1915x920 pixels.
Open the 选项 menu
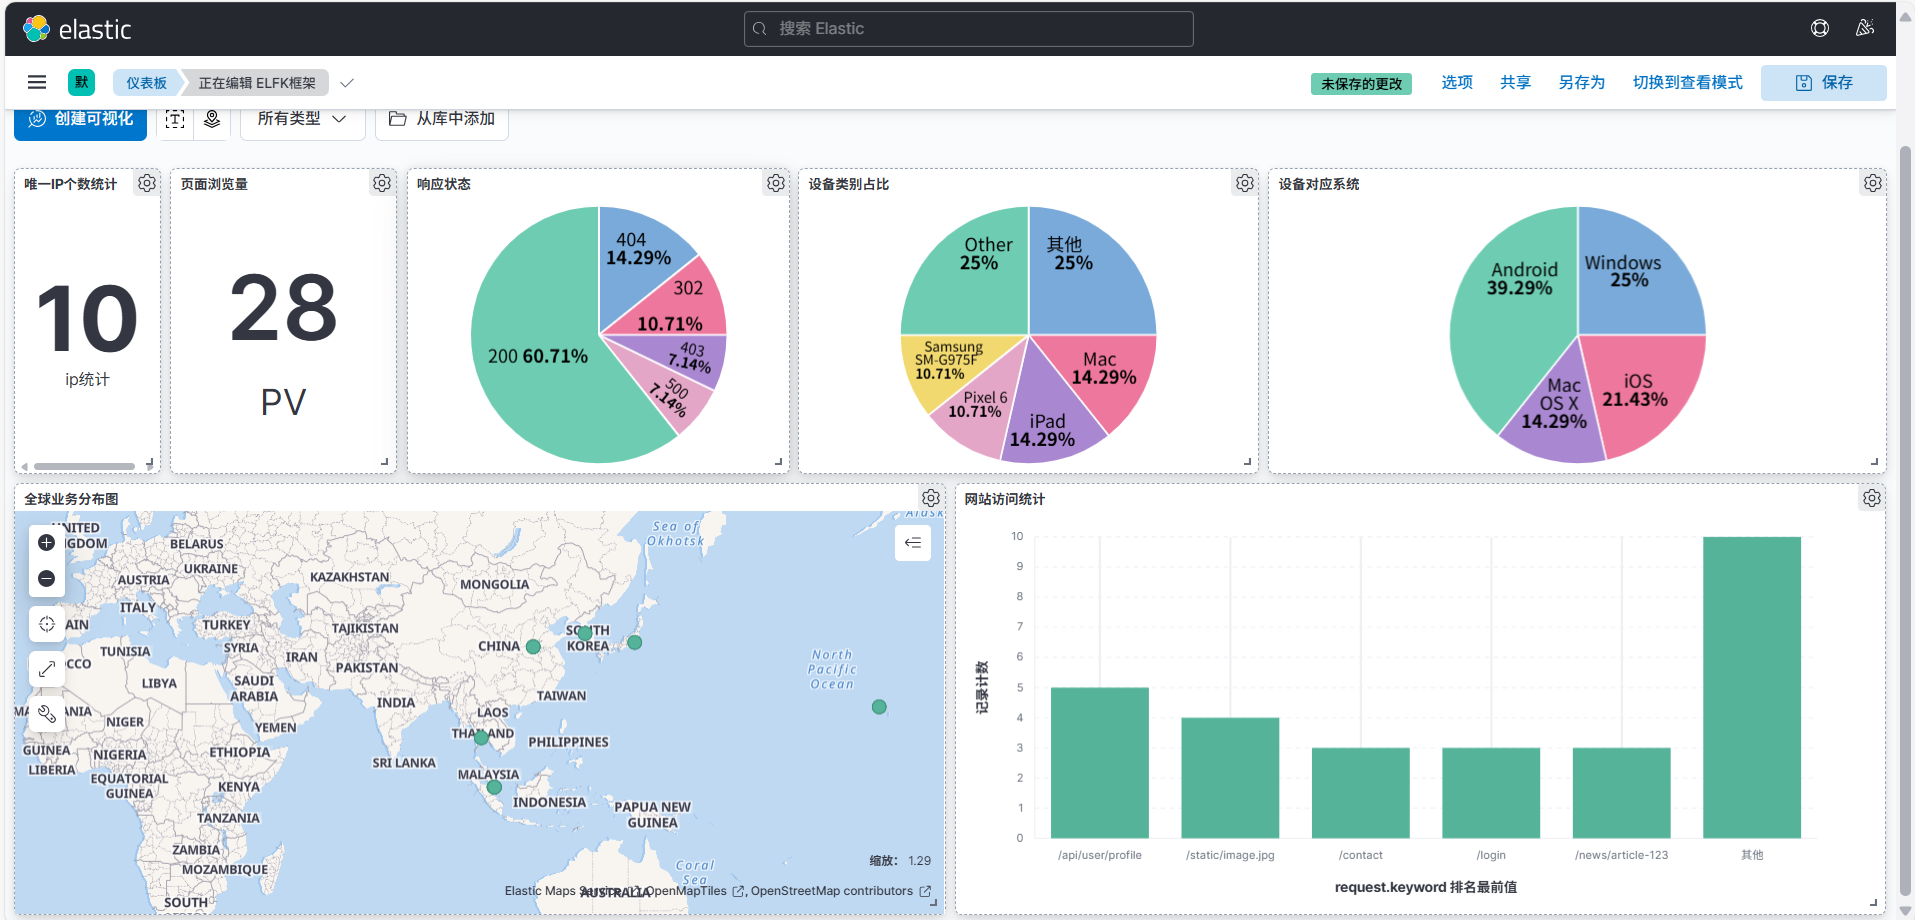1457,83
